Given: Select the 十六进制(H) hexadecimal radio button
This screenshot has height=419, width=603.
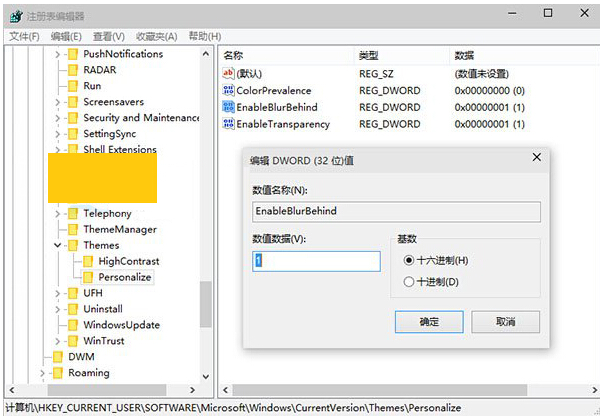Looking at the screenshot, I should [408, 260].
